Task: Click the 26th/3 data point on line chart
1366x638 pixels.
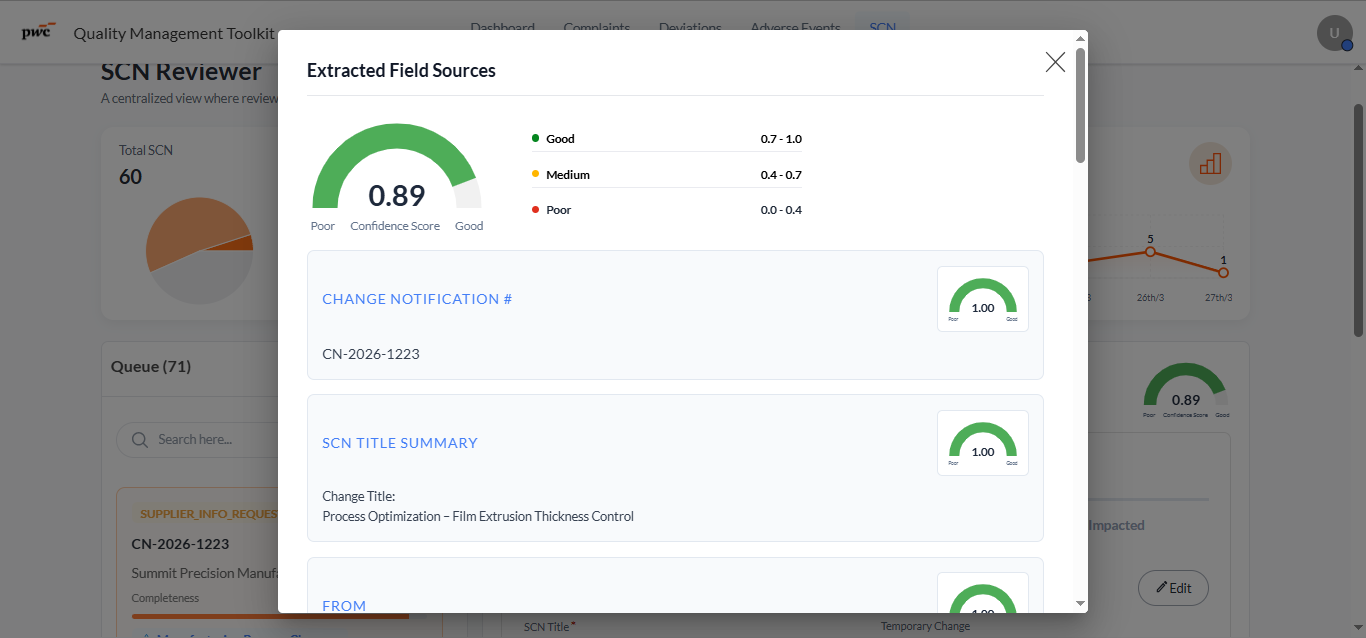Action: click(1150, 252)
